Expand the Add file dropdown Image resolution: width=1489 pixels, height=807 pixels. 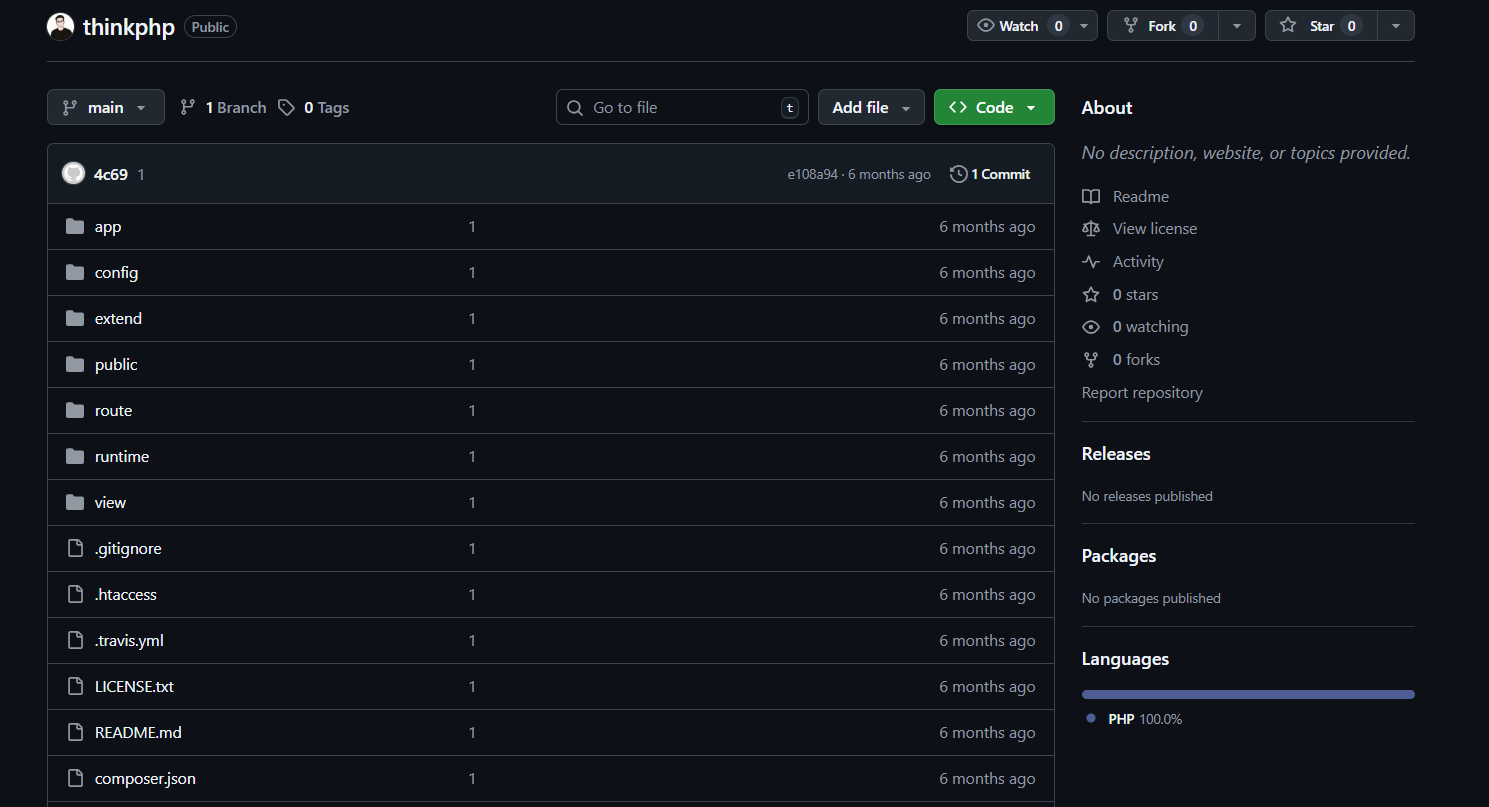(871, 108)
